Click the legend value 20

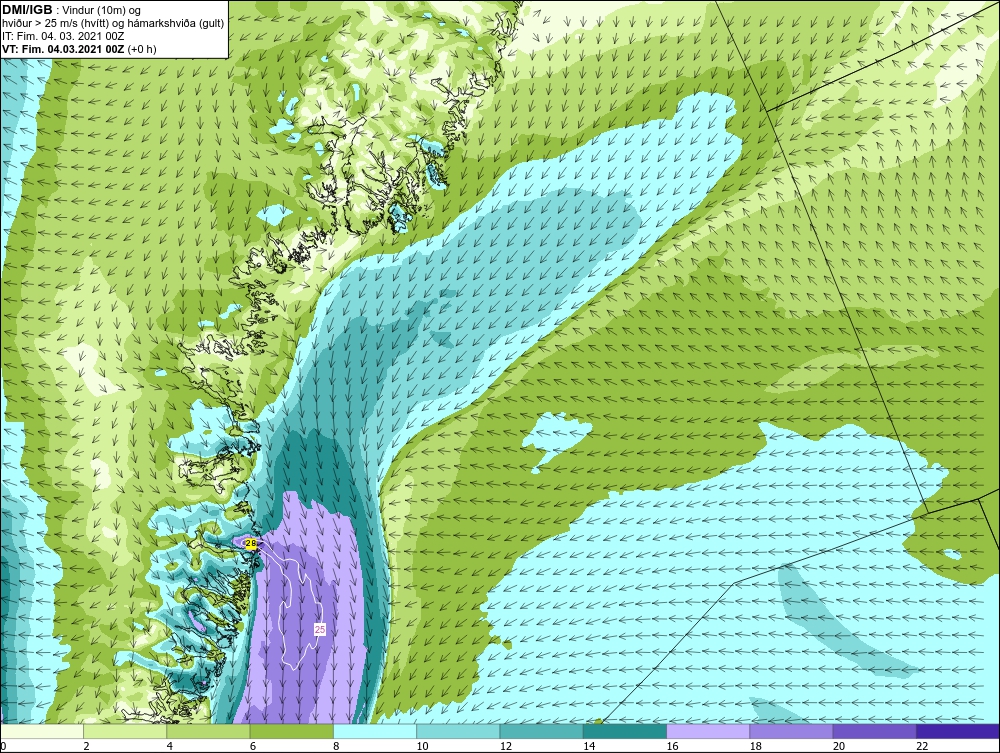coord(839,747)
